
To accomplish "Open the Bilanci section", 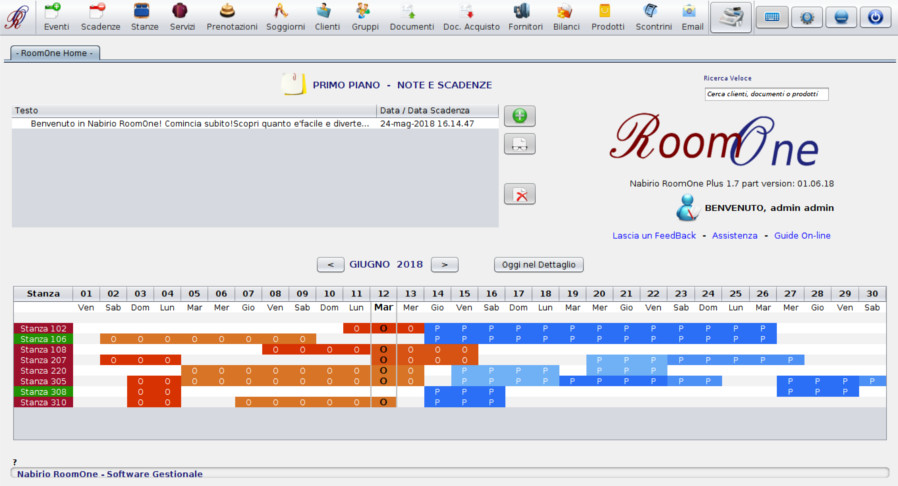I will (x=566, y=17).
